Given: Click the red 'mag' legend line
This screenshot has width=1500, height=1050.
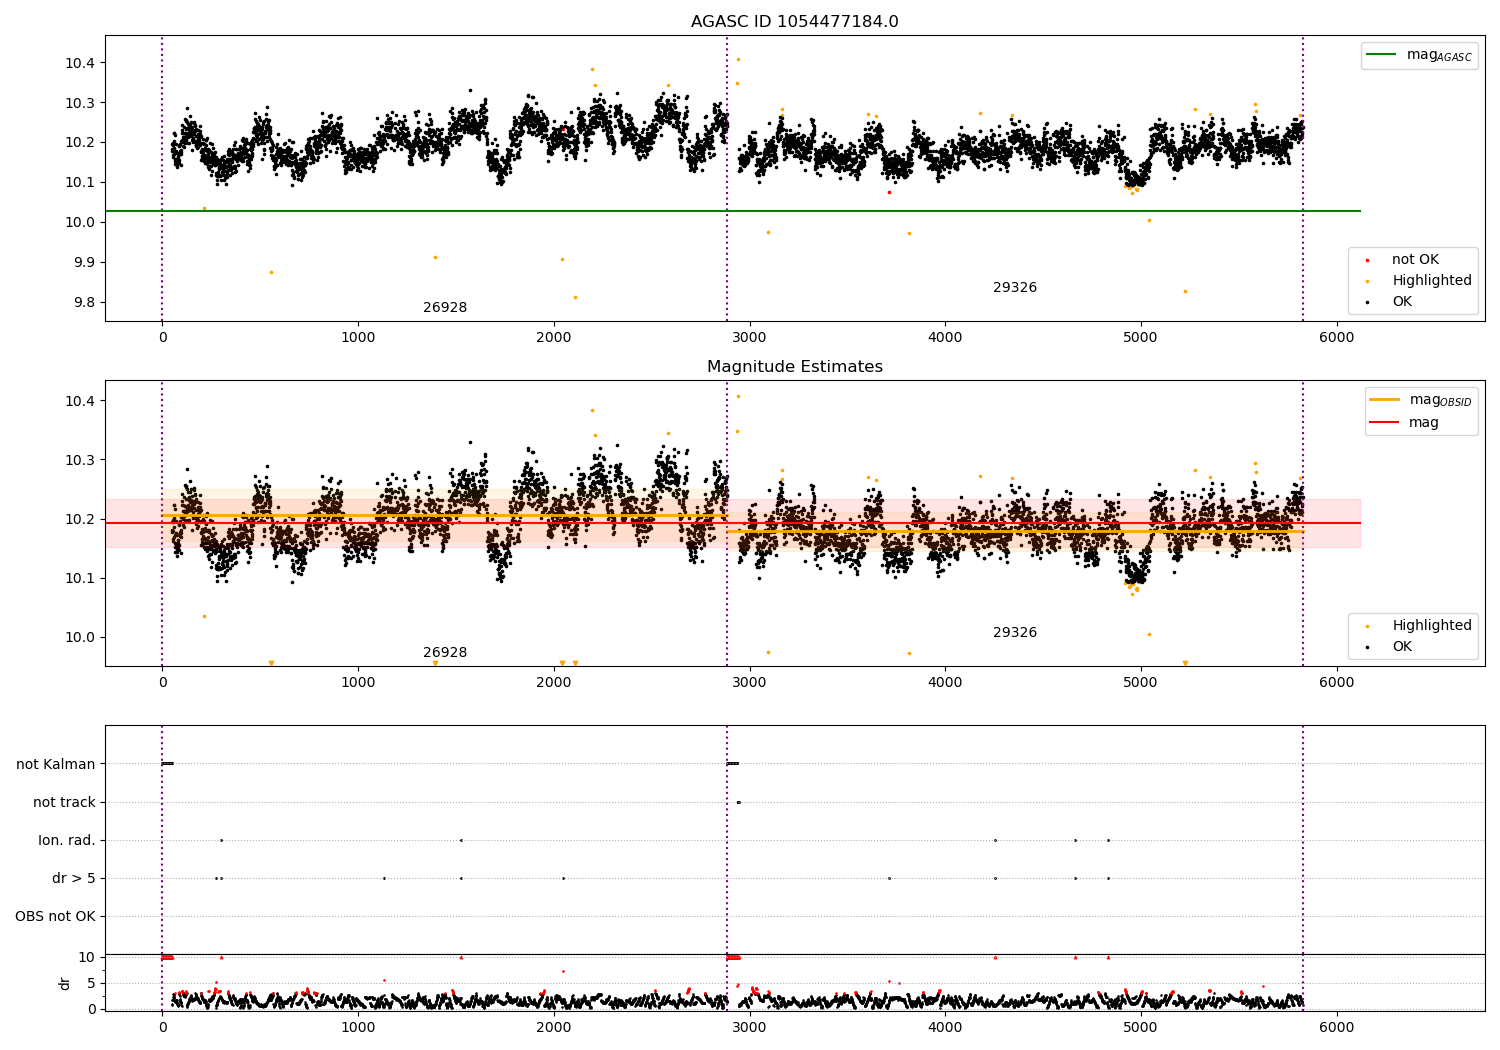Looking at the screenshot, I should (x=1384, y=423).
